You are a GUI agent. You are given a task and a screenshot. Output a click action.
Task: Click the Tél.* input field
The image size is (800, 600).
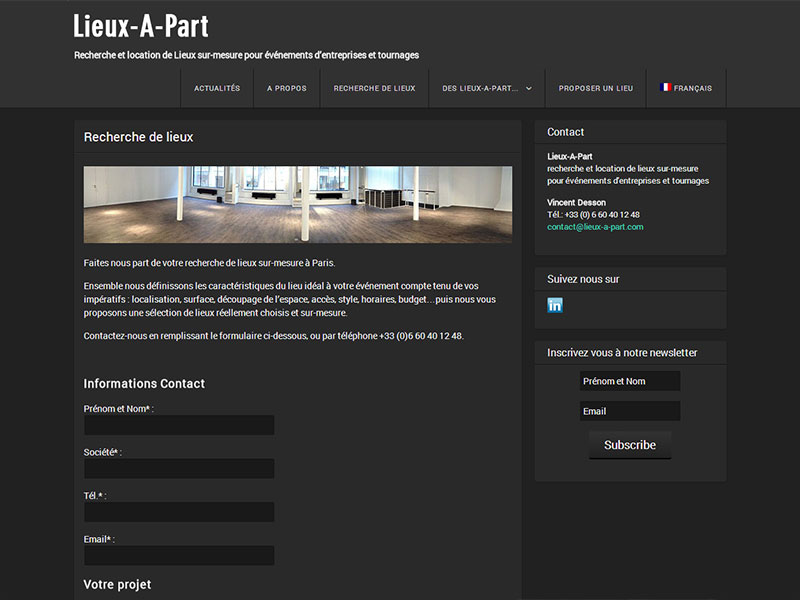(179, 512)
